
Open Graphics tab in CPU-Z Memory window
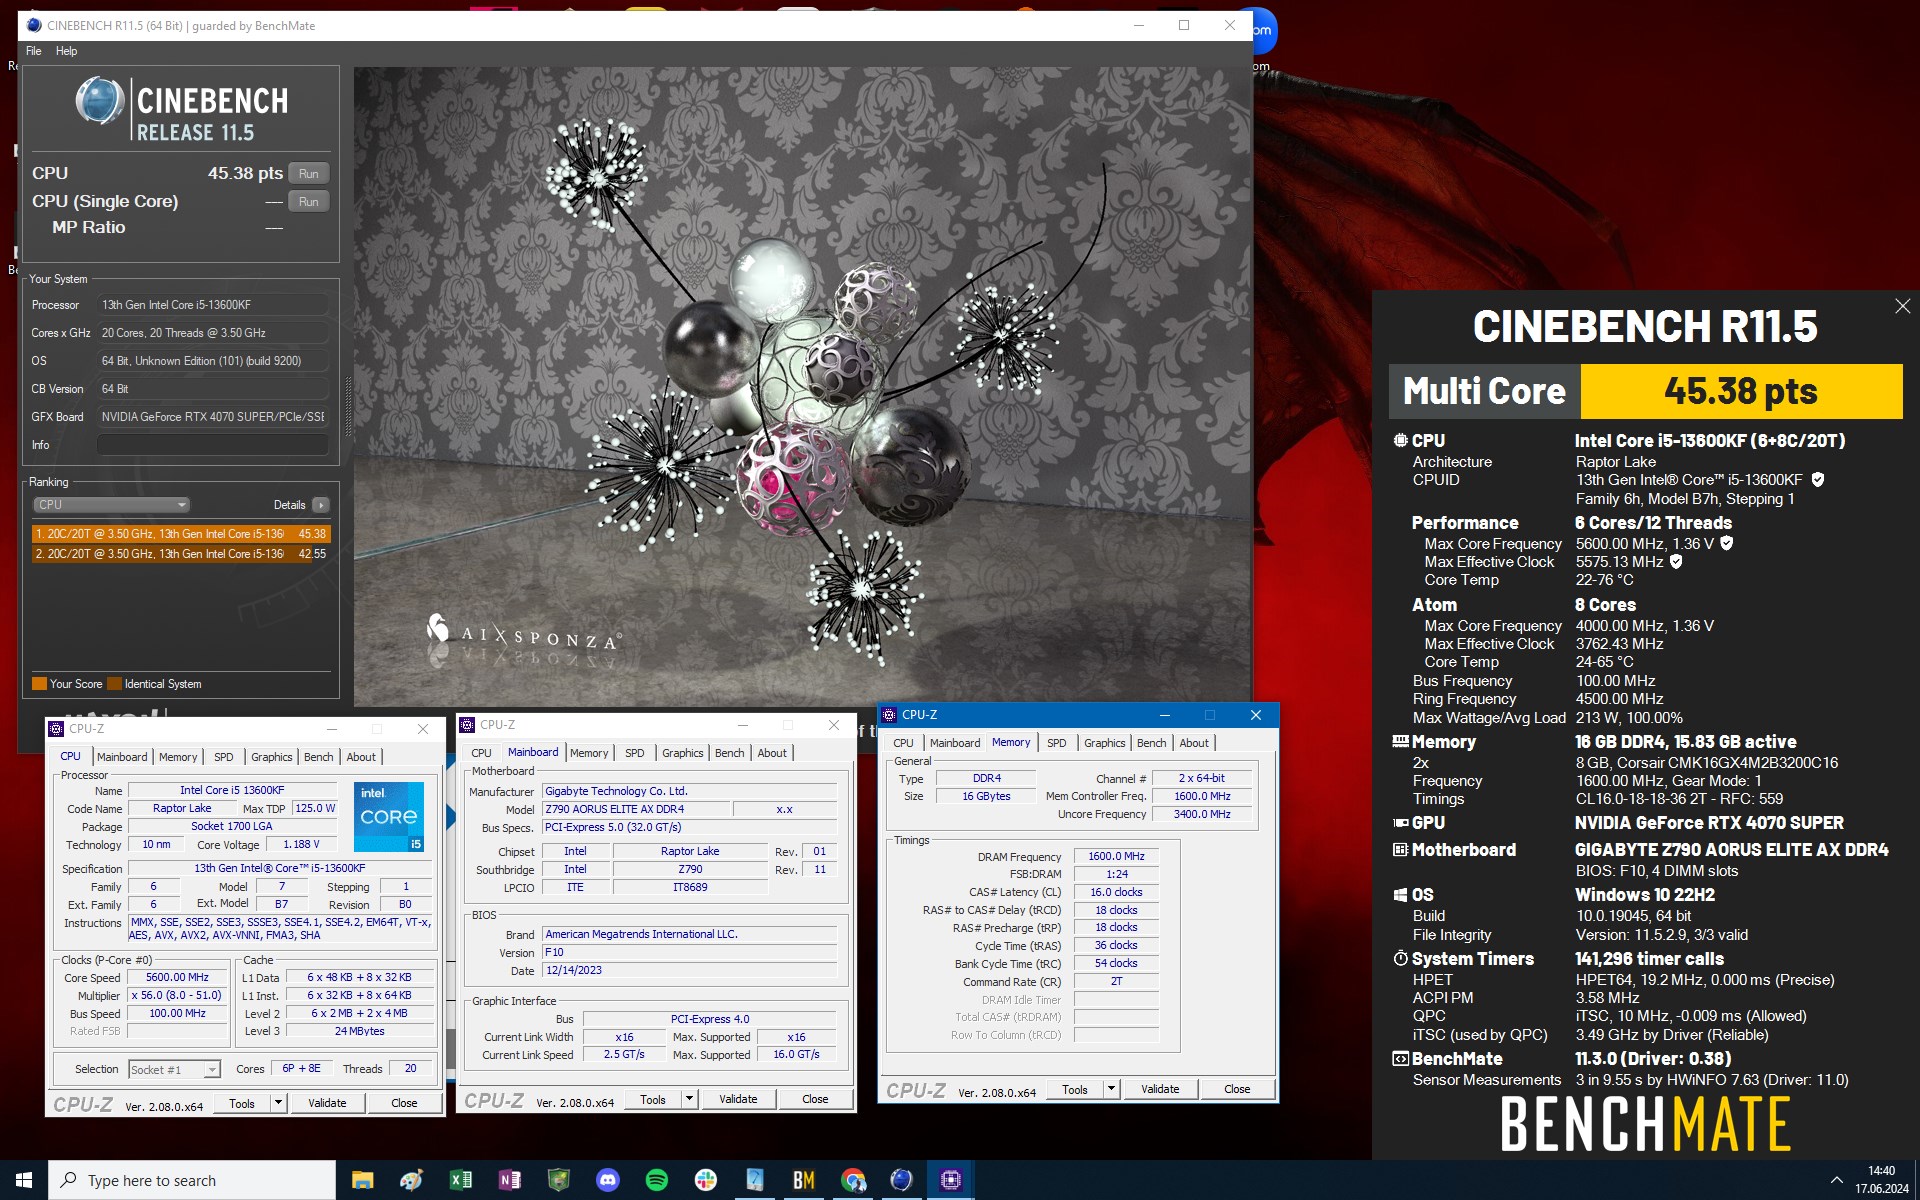click(1104, 743)
